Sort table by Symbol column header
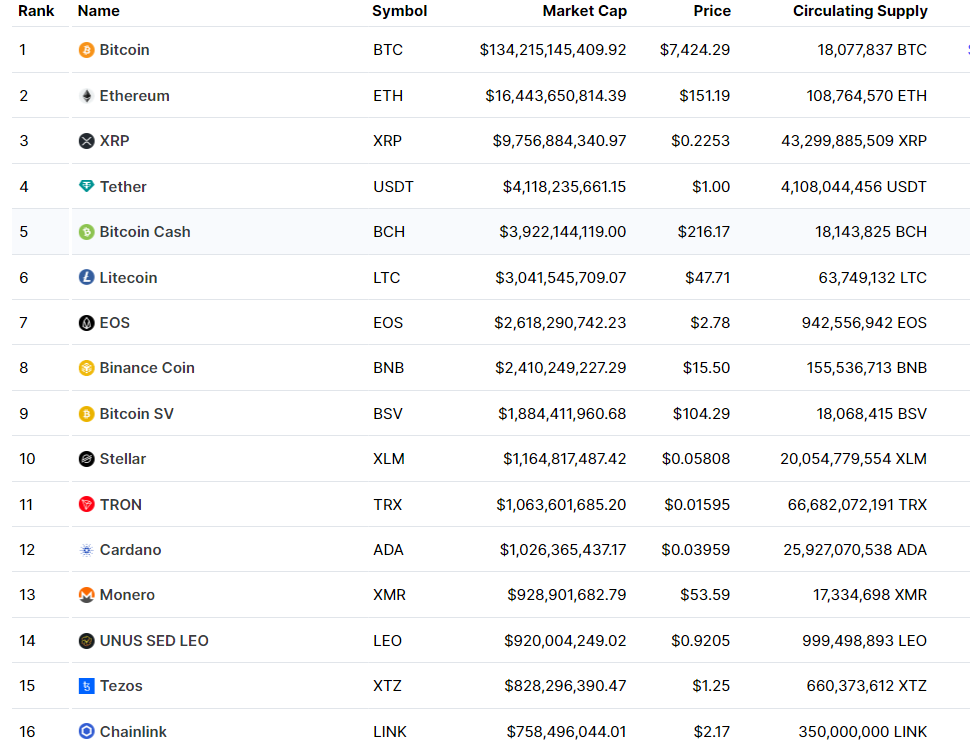The image size is (970, 747). click(400, 11)
